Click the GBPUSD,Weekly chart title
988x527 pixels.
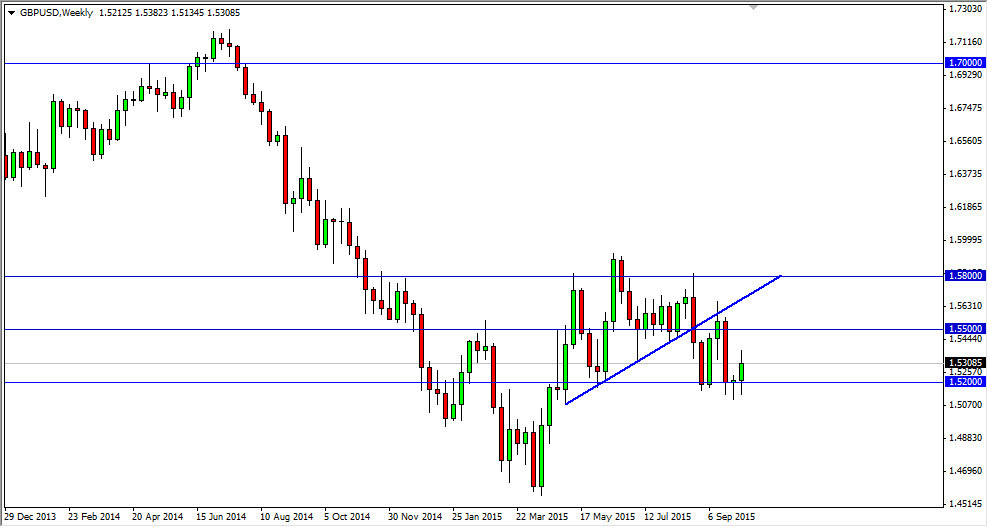[x=56, y=13]
